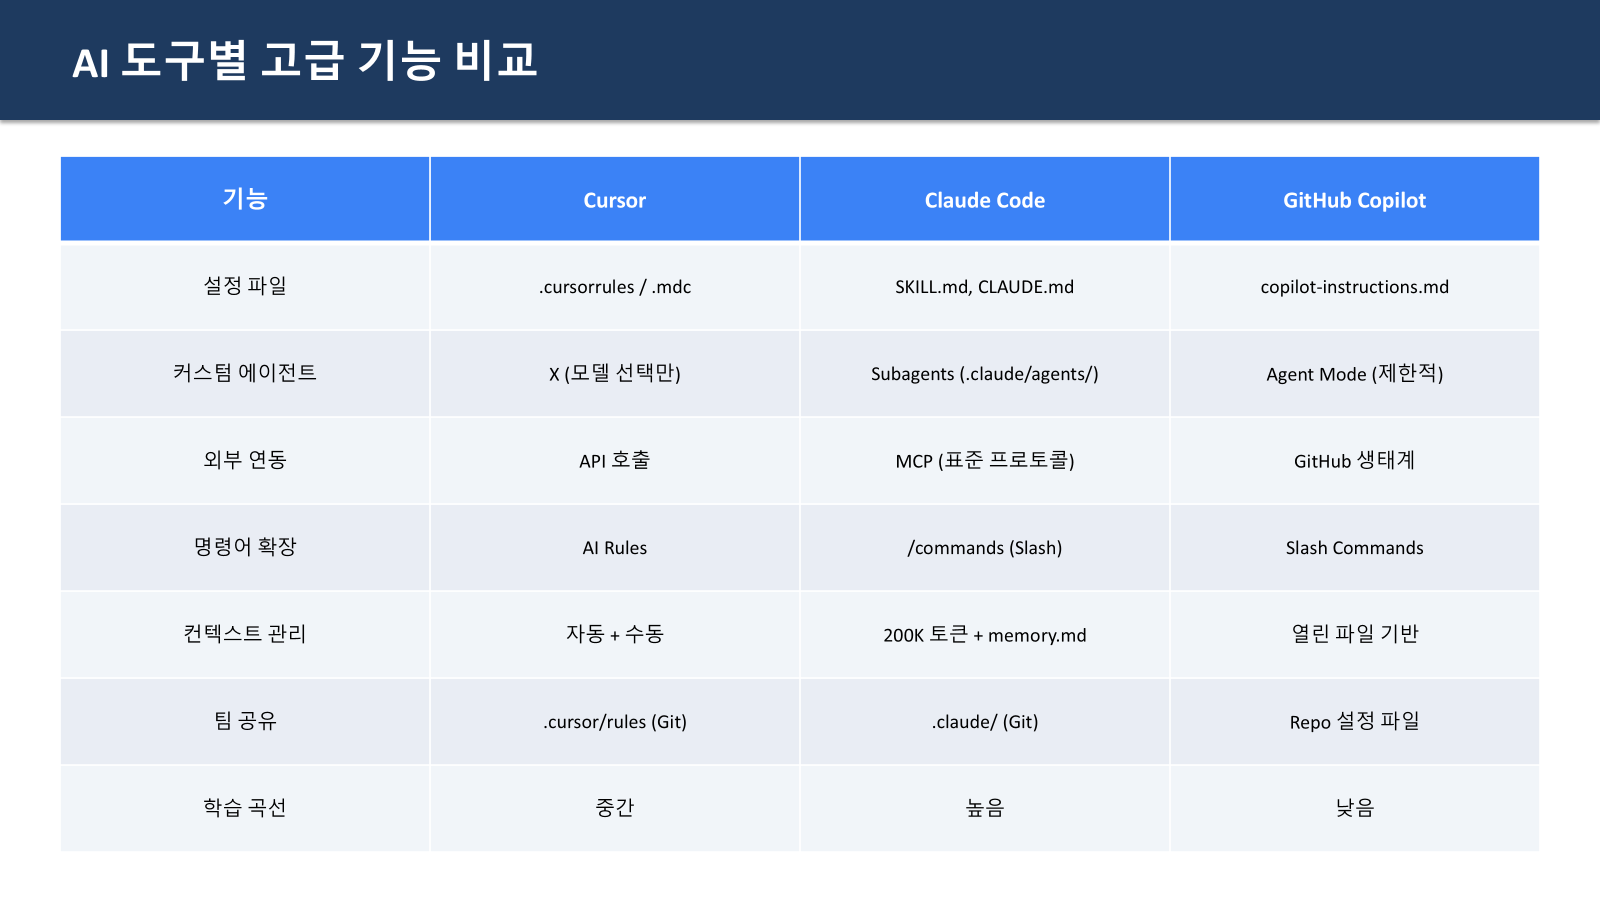1600x900 pixels.
Task: Select the 'Claude Code' column header
Action: click(x=985, y=199)
